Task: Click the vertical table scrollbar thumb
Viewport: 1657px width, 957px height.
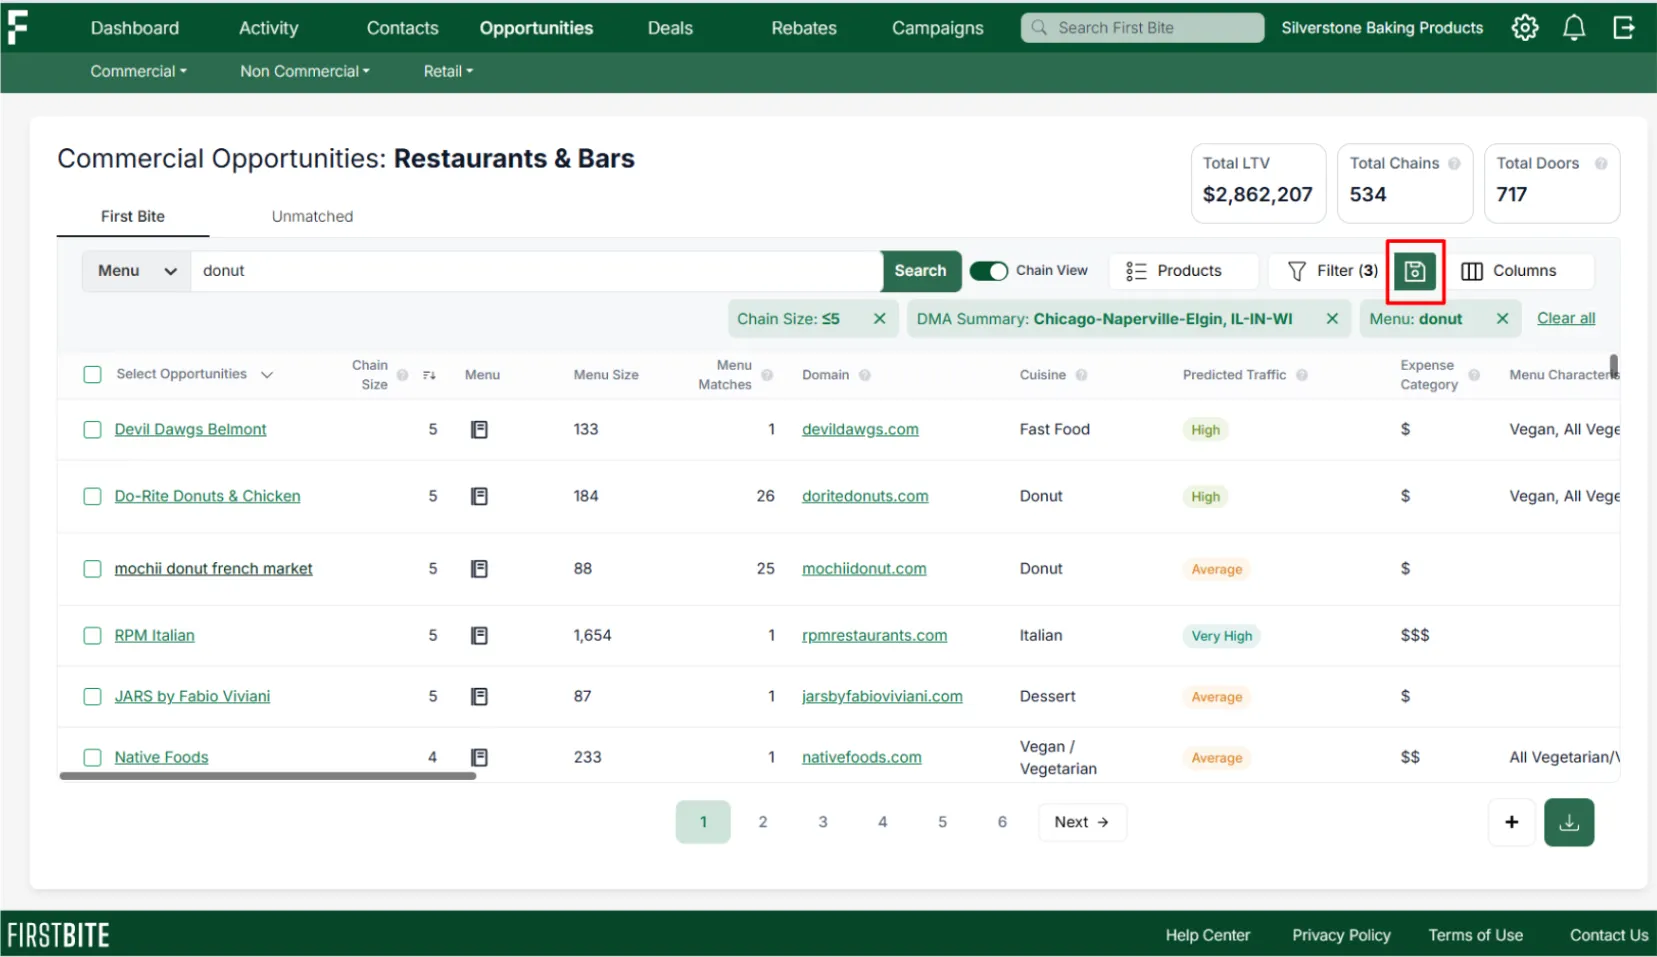Action: 1614,365
